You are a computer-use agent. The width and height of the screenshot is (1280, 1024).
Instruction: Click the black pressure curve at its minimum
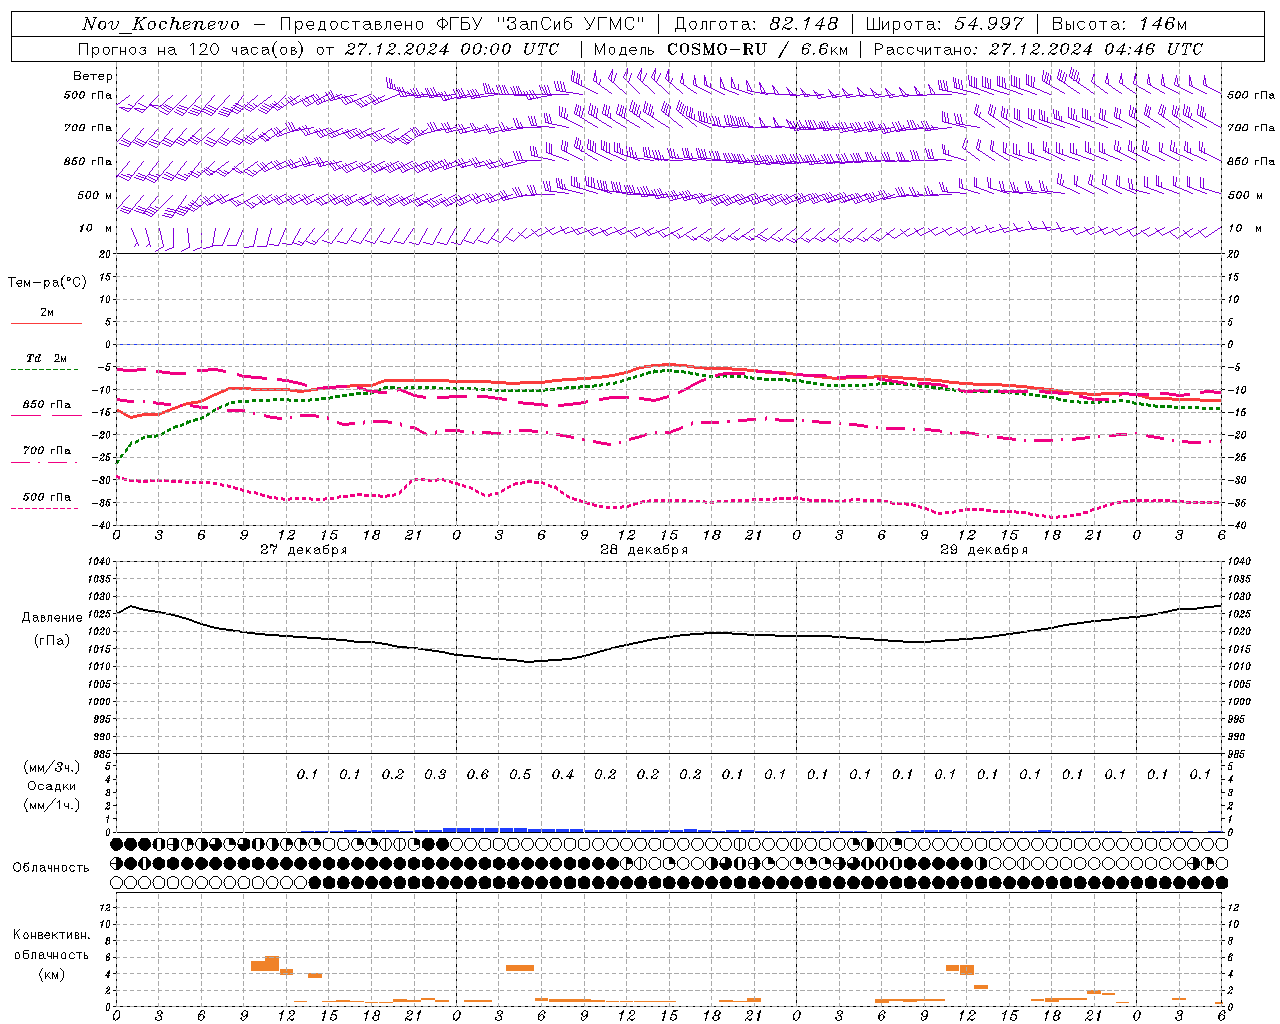click(x=530, y=661)
